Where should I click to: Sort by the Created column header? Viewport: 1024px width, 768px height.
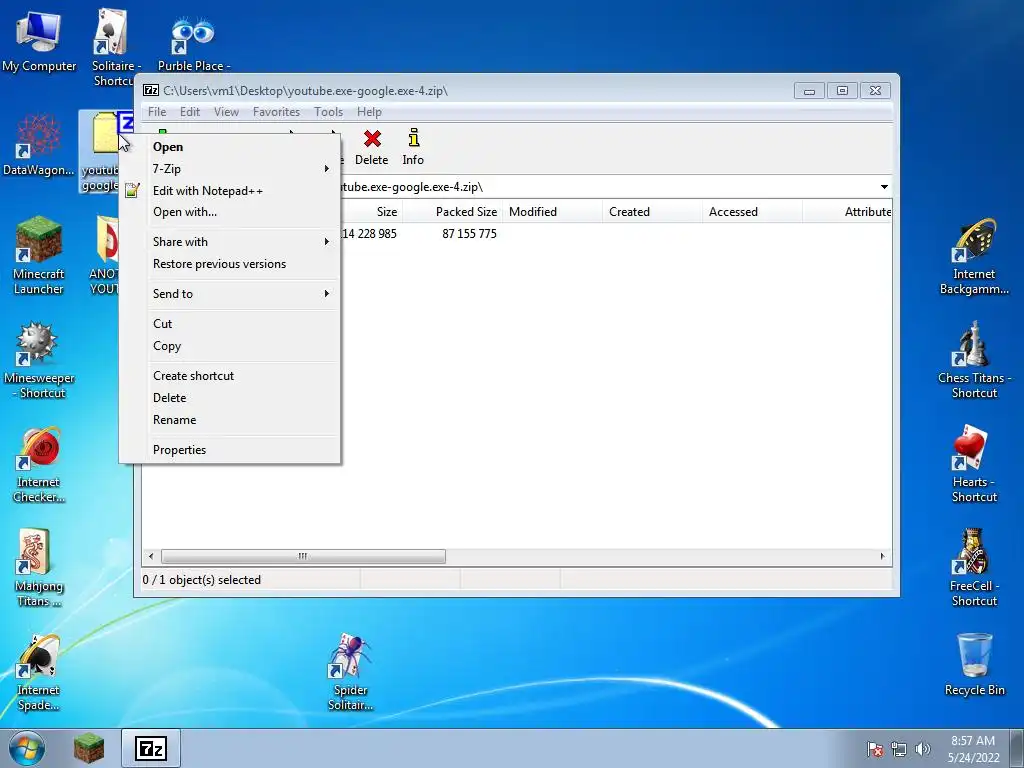click(652, 212)
